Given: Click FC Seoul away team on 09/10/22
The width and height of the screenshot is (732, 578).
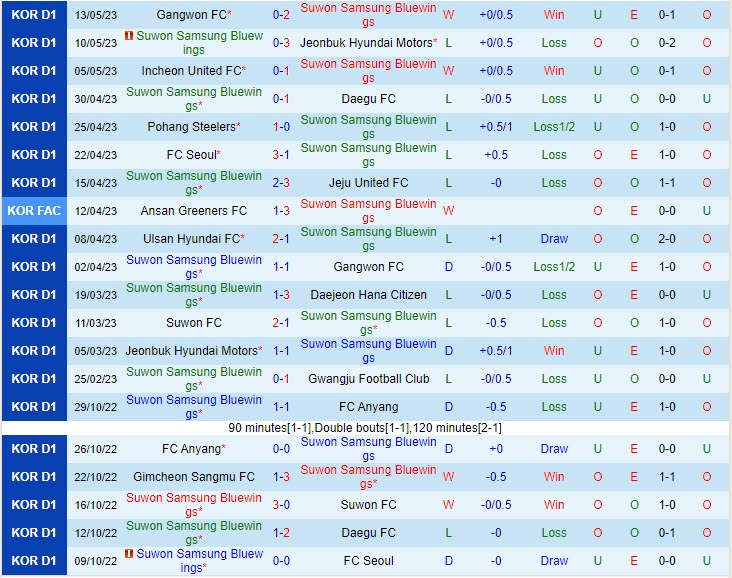Looking at the screenshot, I should click(368, 561).
